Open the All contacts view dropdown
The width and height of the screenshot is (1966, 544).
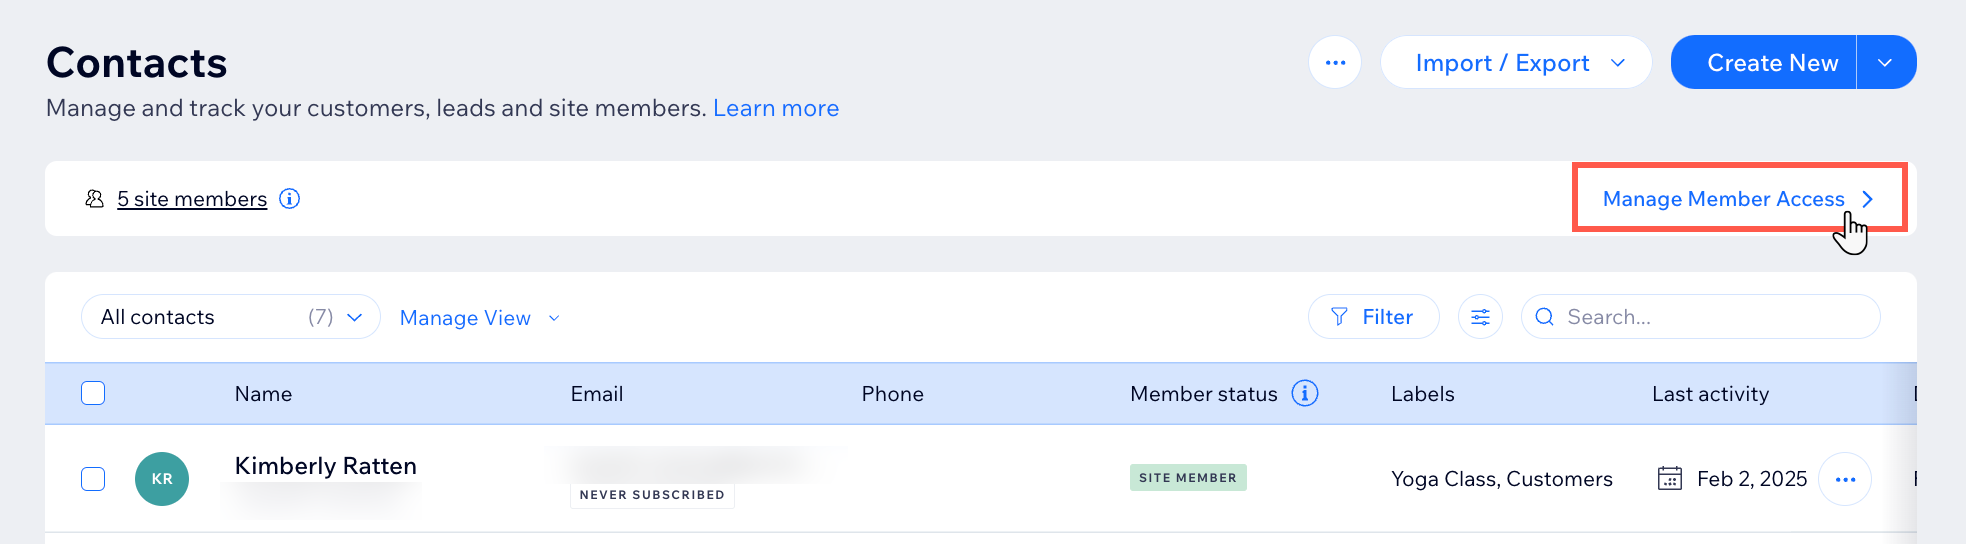click(231, 317)
